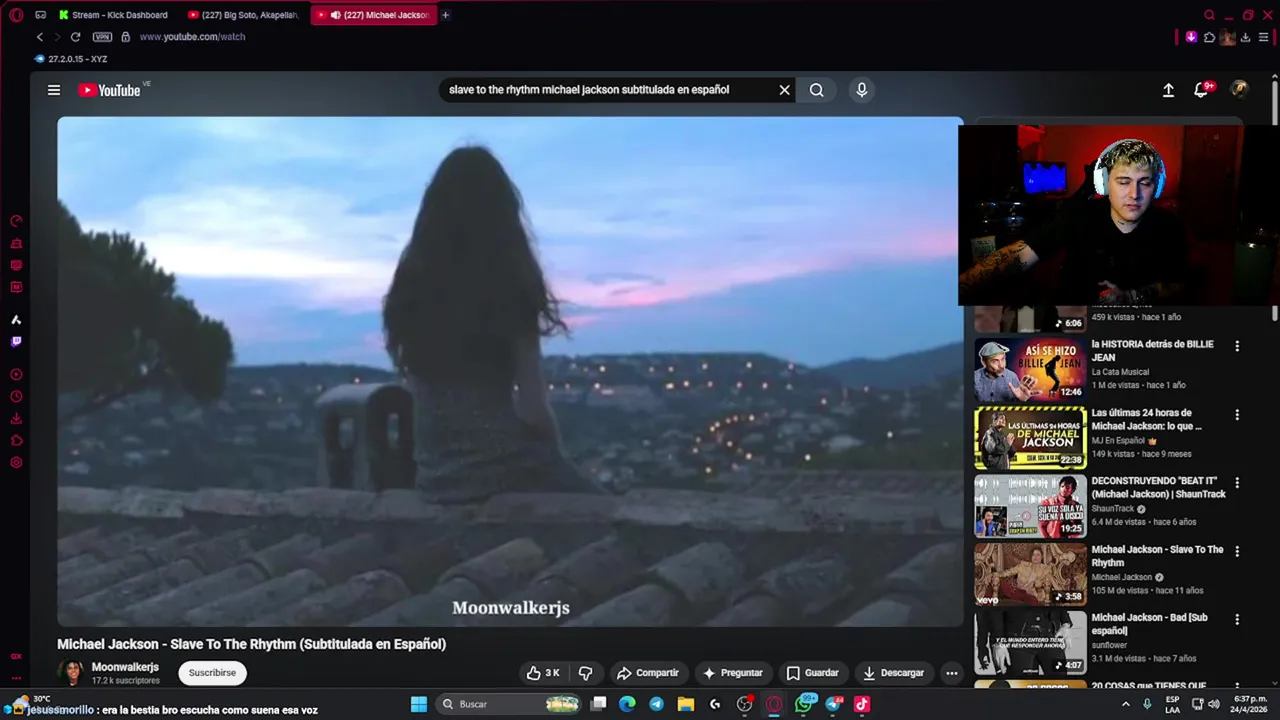Open options for la HISTORIA detrás de BILLIE JEAN
The image size is (1280, 720).
tap(1237, 346)
